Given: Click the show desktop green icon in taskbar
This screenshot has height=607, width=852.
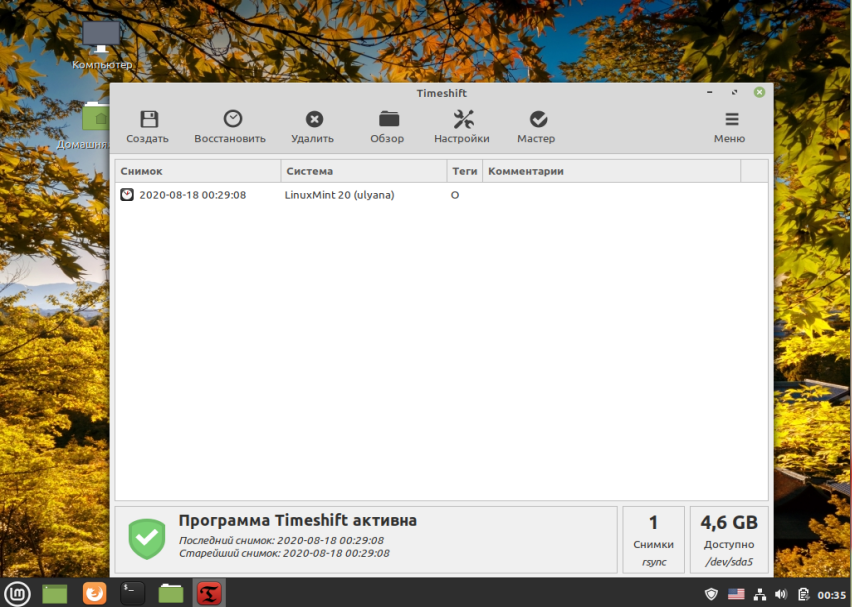Looking at the screenshot, I should pyautogui.click(x=54, y=593).
